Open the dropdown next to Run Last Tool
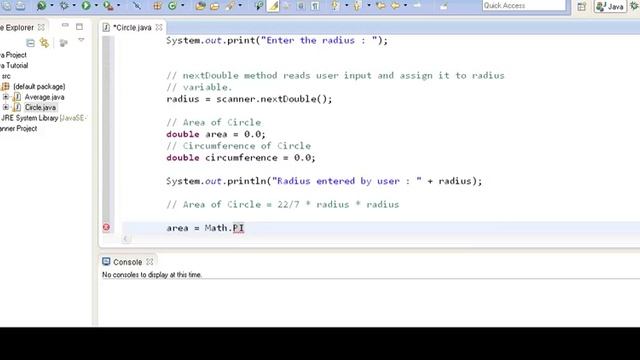 118,5
